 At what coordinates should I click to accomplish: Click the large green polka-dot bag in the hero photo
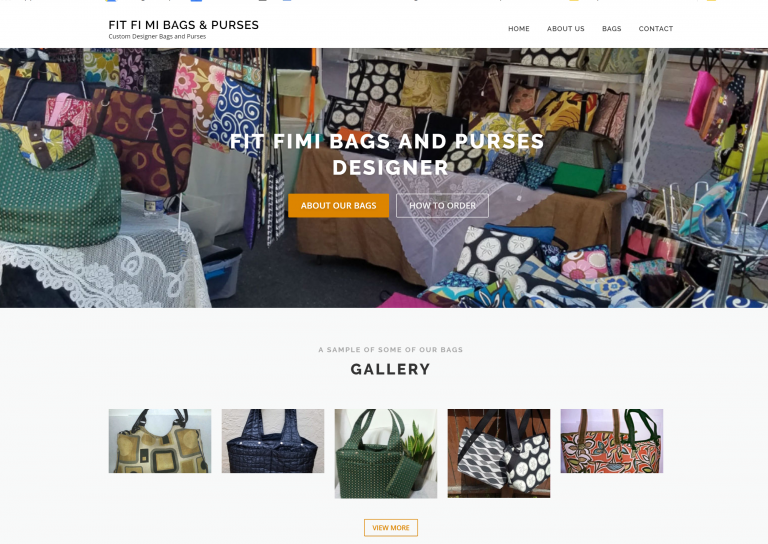click(59, 191)
